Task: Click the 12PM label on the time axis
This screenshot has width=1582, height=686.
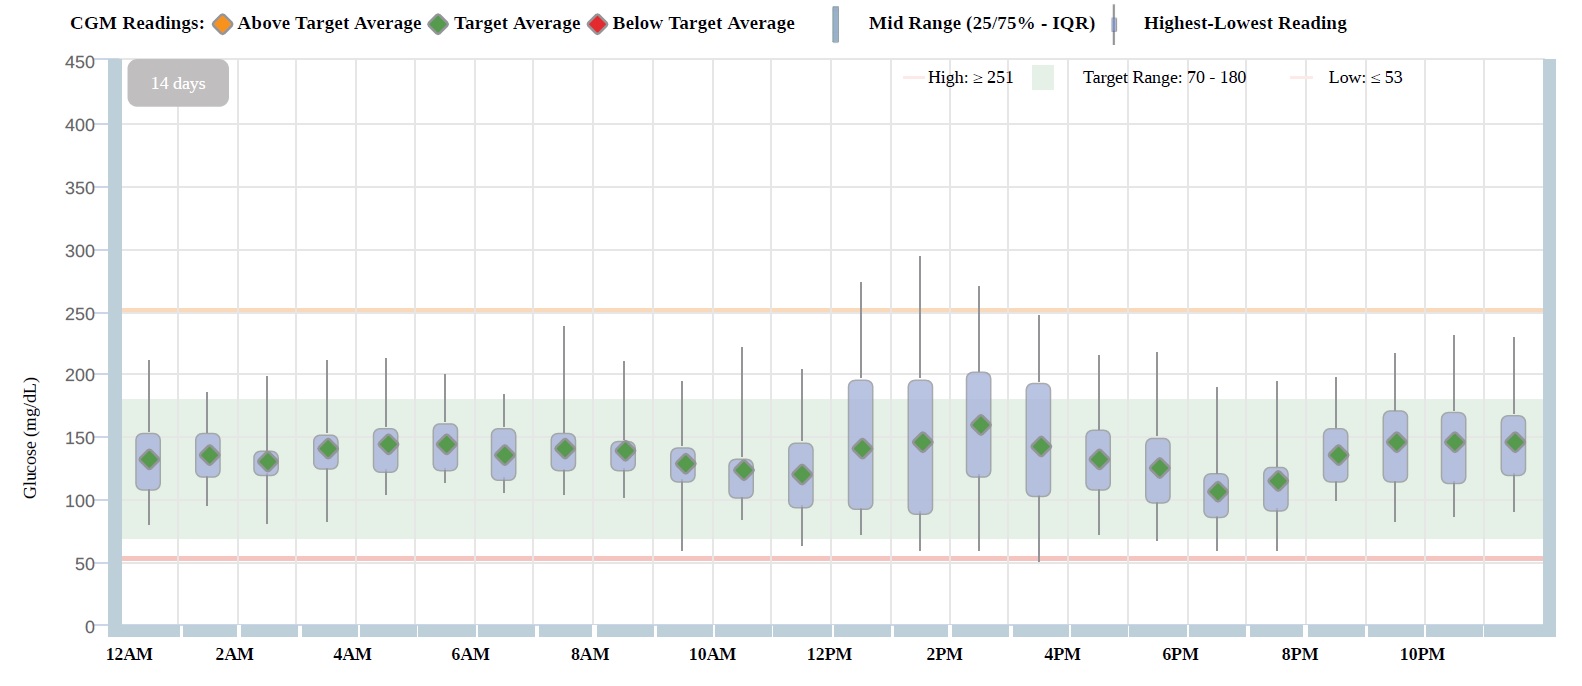Action: [x=829, y=654]
